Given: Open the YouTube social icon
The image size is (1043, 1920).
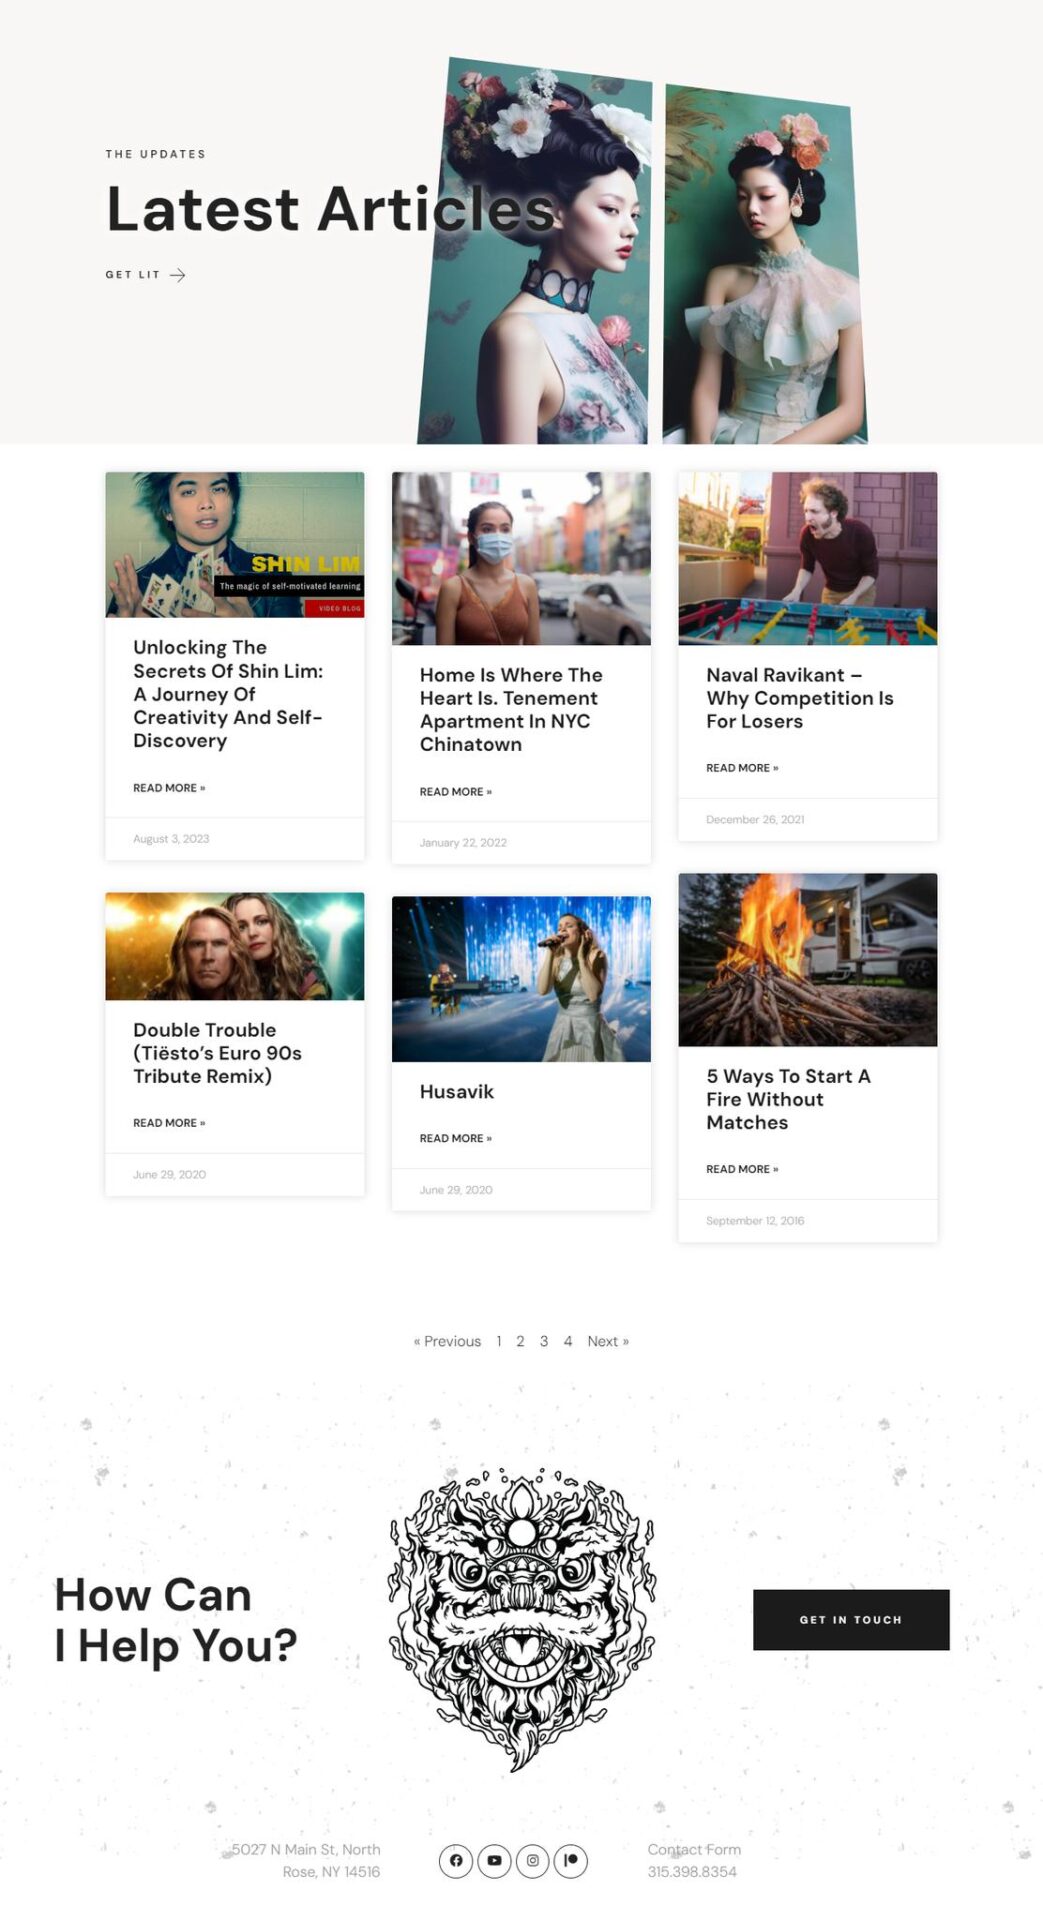Looking at the screenshot, I should pos(494,1860).
